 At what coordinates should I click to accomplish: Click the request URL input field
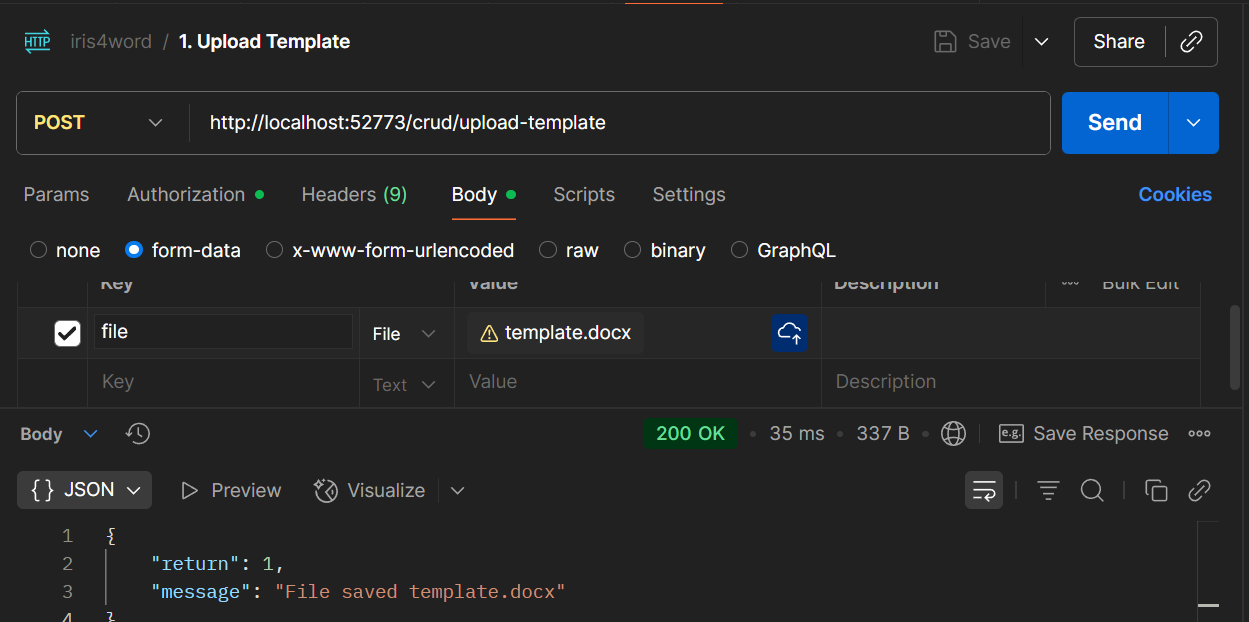click(620, 123)
